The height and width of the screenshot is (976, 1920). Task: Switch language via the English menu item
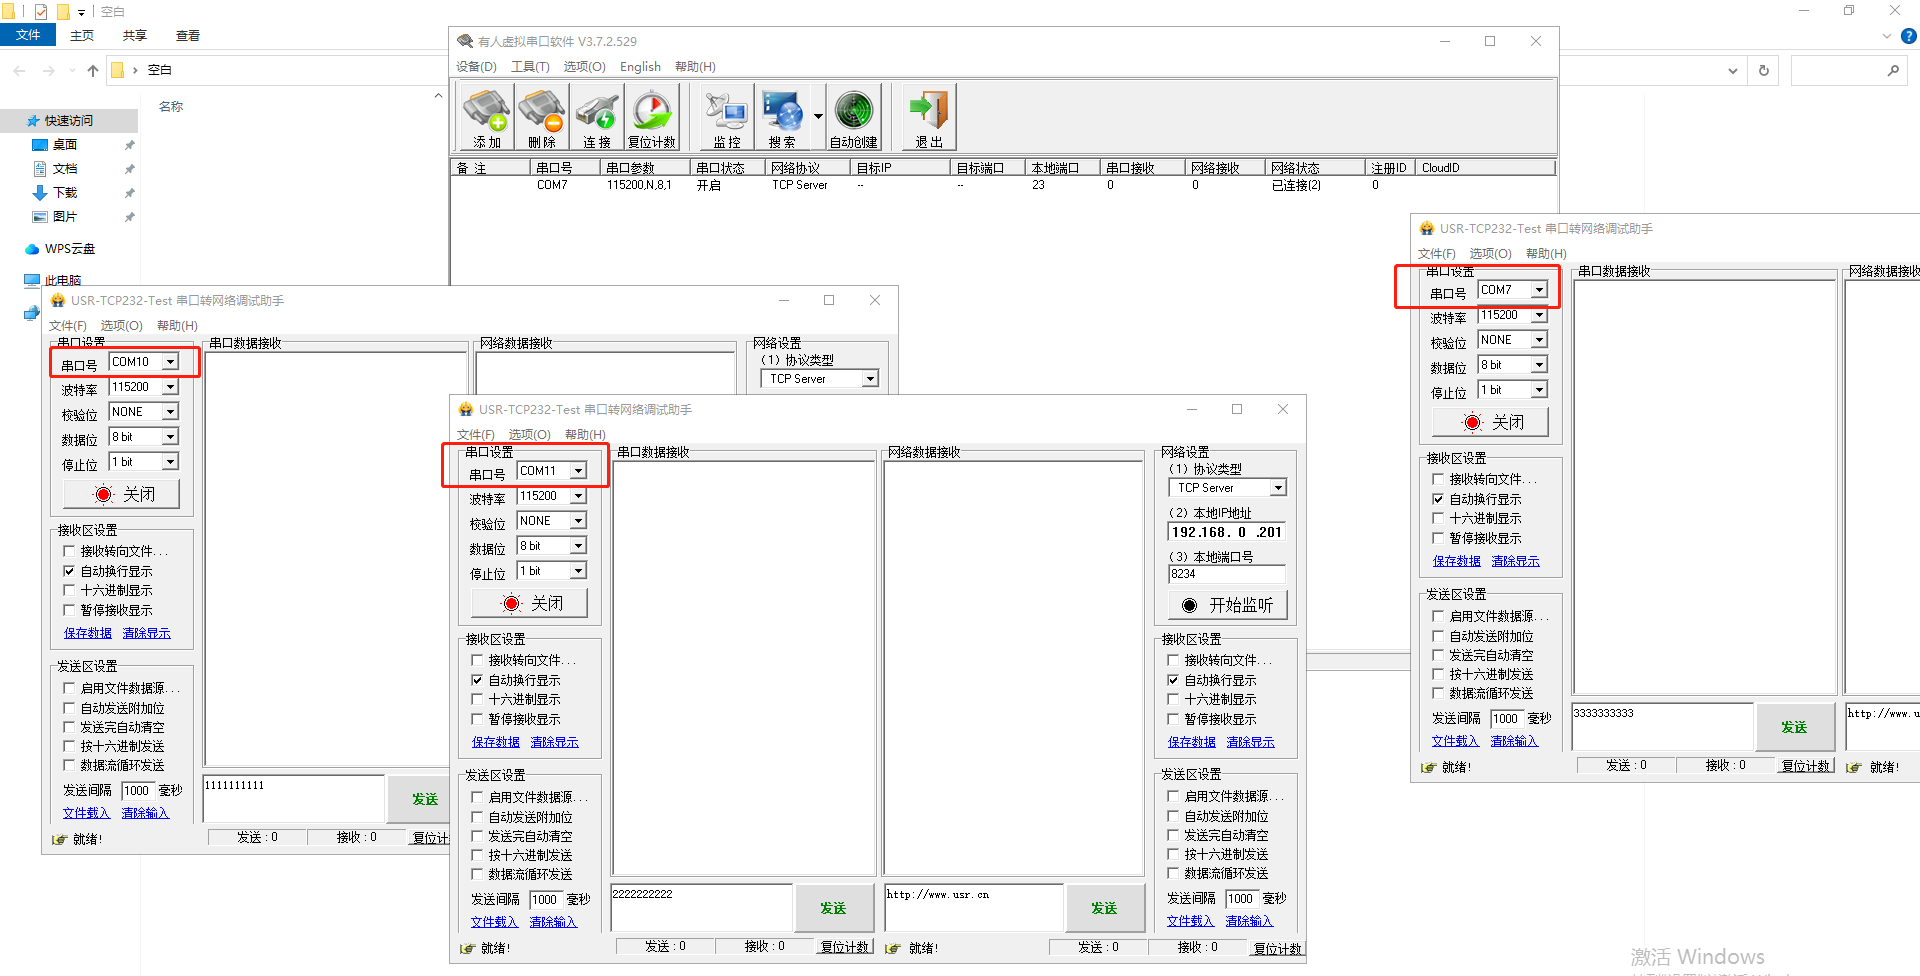[x=640, y=67]
